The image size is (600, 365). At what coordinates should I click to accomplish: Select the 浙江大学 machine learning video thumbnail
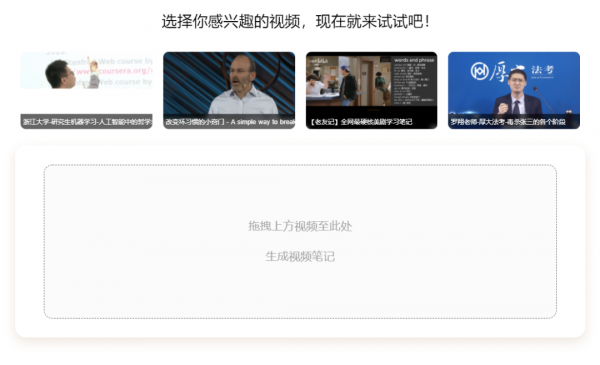(x=86, y=90)
